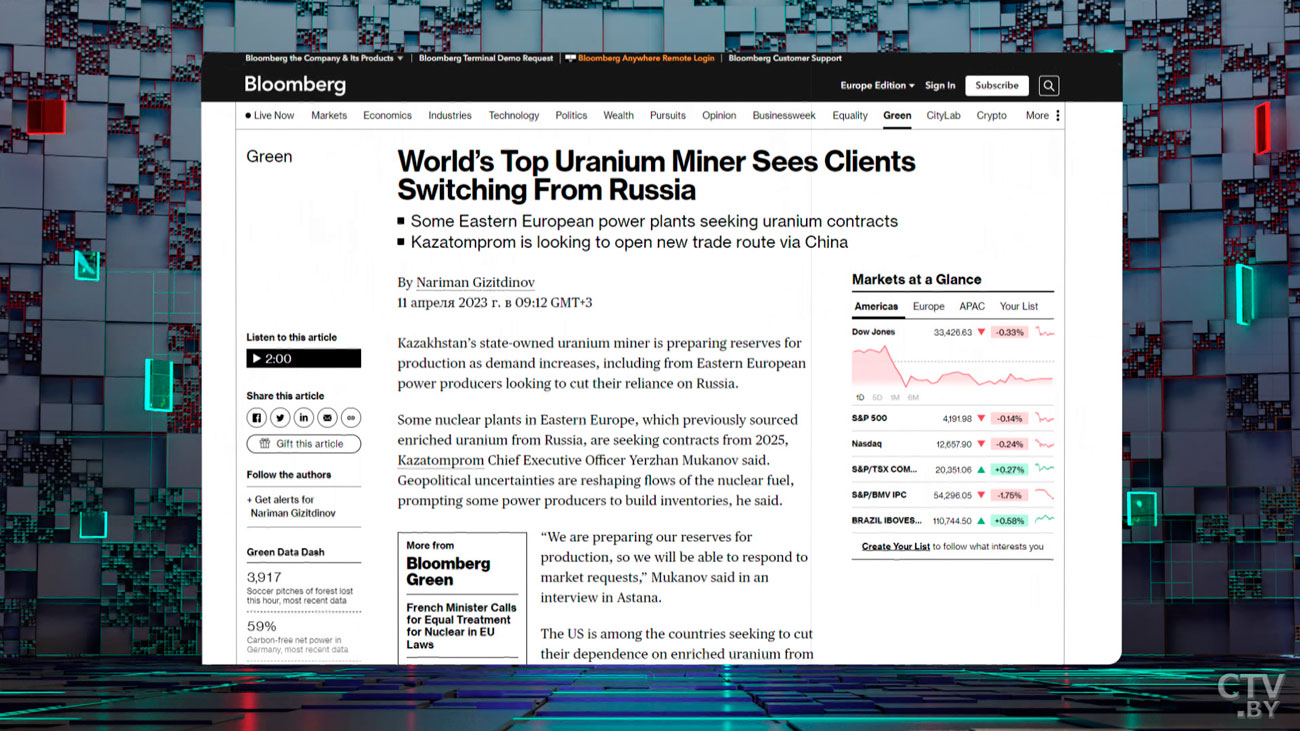Open Nasdaq index row
Screen dimensions: 1300x731
click(952, 444)
